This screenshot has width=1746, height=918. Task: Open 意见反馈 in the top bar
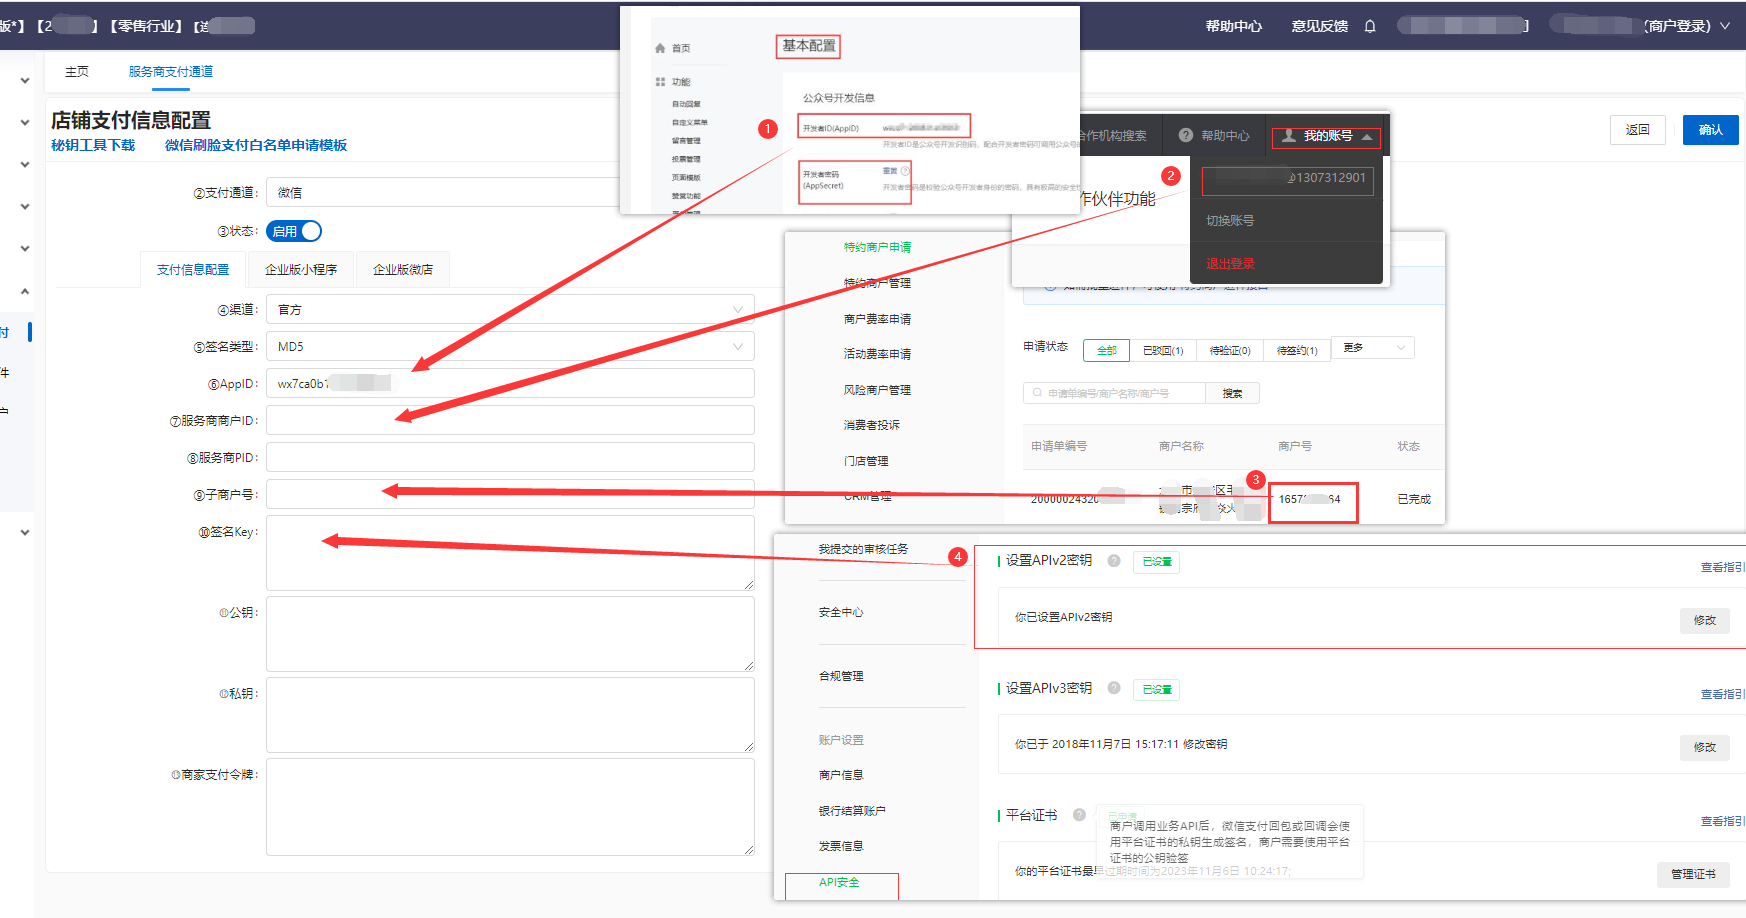coord(1320,27)
